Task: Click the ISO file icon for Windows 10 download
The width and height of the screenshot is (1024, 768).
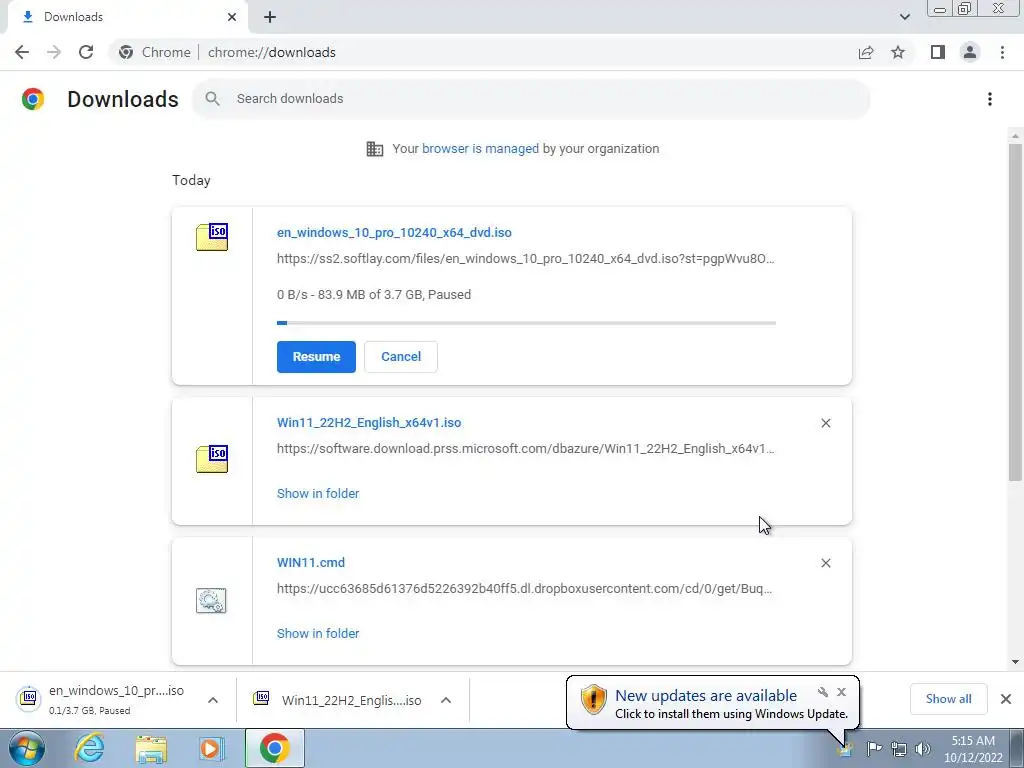Action: point(212,236)
